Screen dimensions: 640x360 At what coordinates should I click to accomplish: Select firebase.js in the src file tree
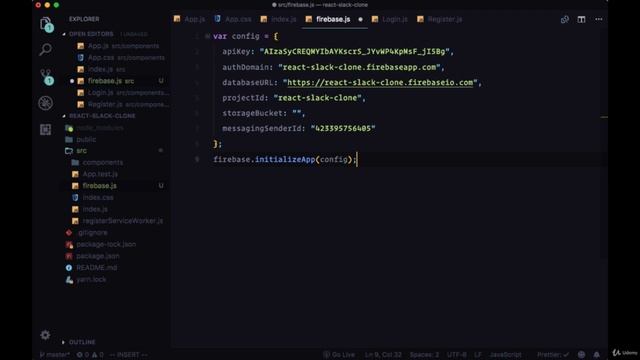pyautogui.click(x=99, y=186)
